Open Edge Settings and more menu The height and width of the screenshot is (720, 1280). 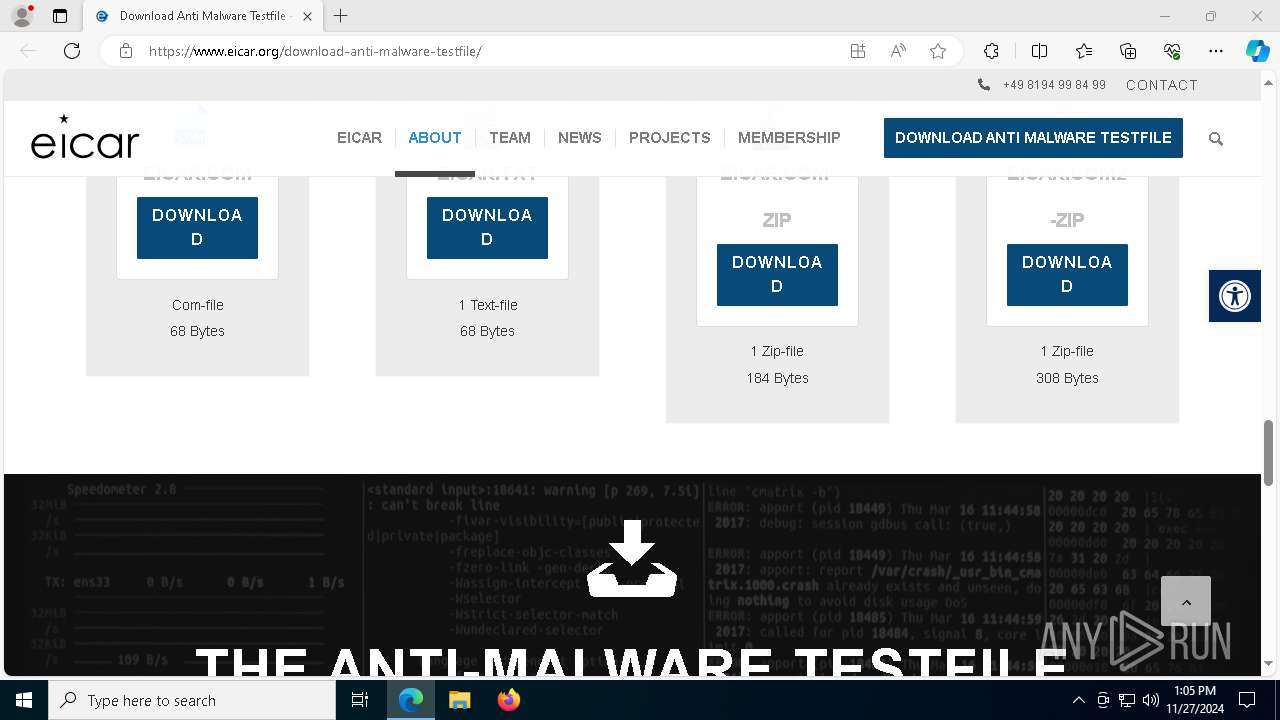click(x=1216, y=51)
